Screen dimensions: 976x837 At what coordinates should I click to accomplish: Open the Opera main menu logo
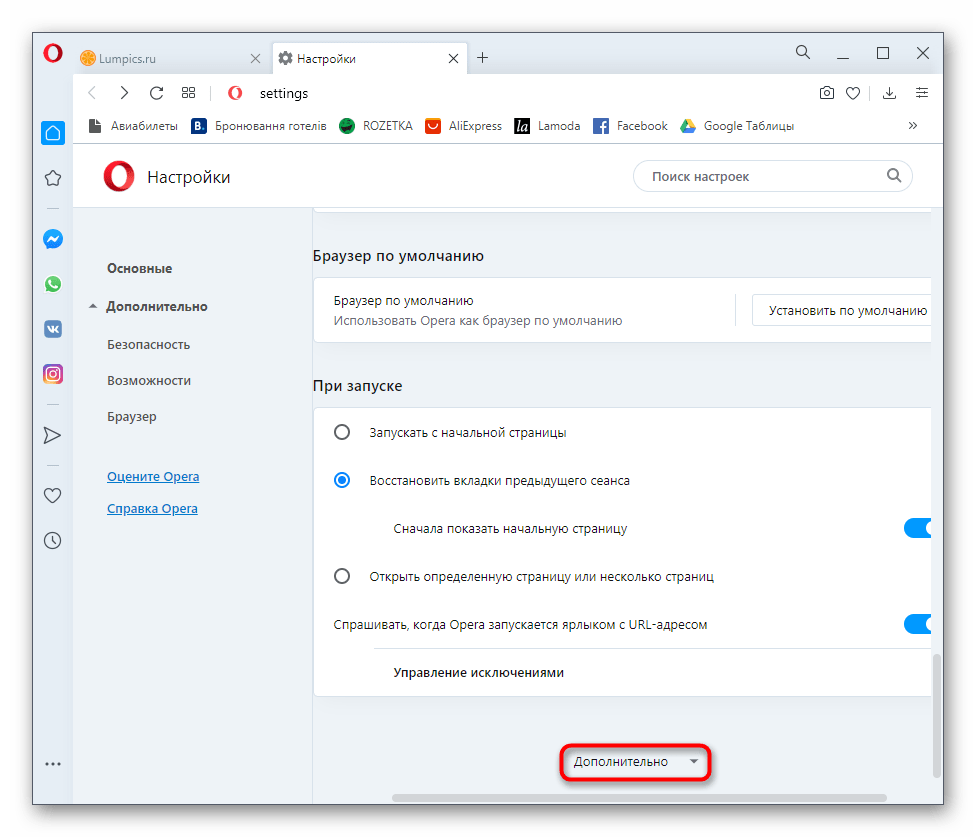pyautogui.click(x=53, y=54)
